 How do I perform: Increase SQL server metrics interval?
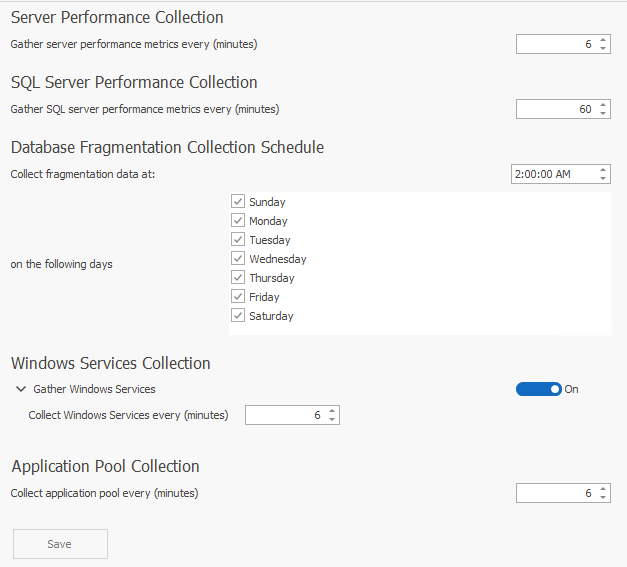pos(603,105)
